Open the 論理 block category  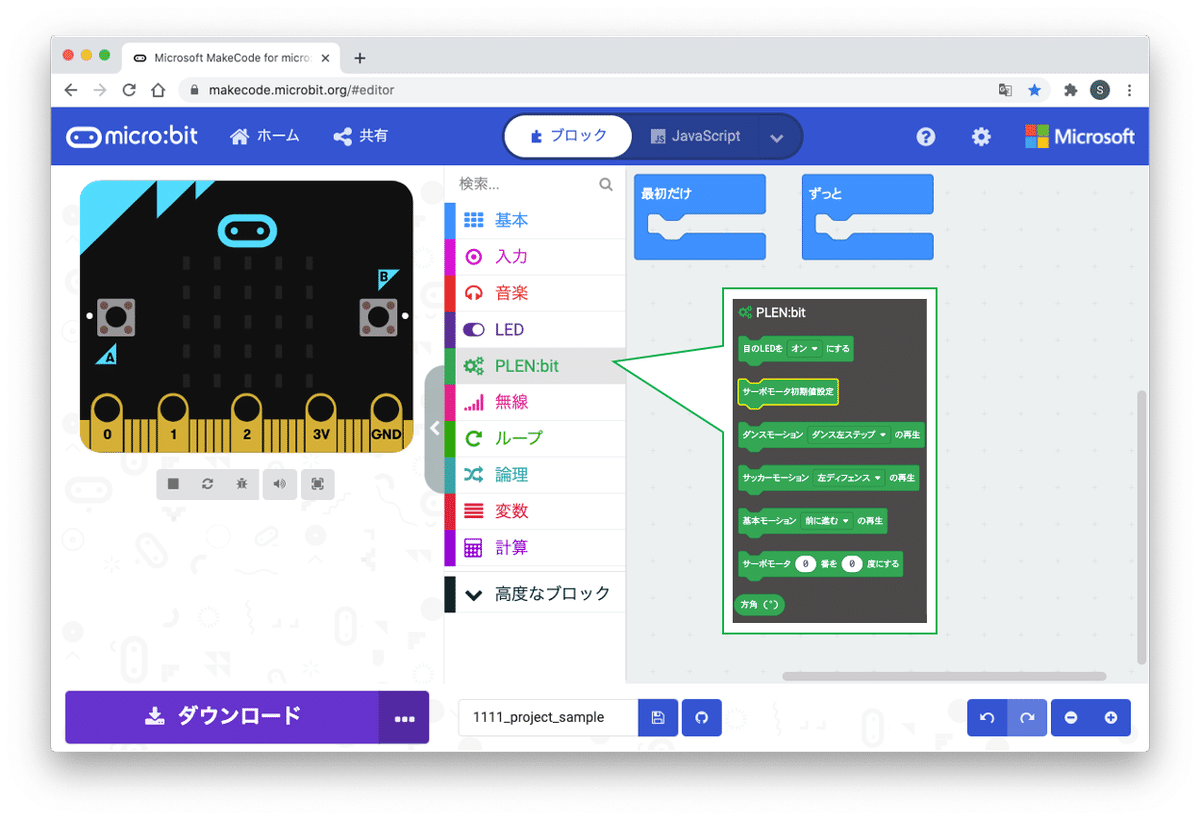coord(535,475)
